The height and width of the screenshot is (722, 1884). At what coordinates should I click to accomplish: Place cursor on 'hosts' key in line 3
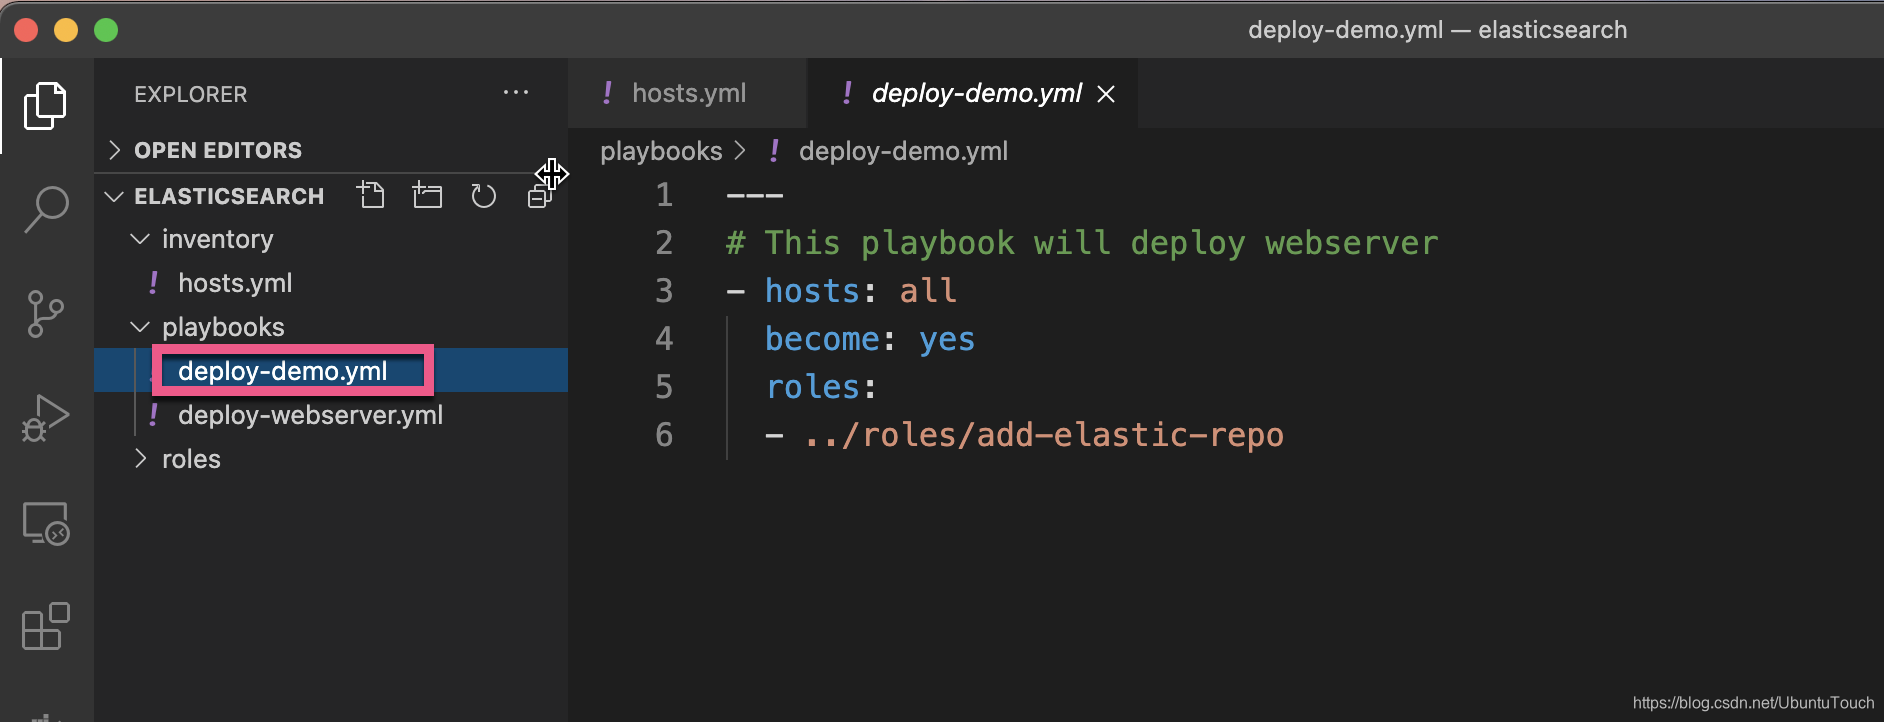pos(813,291)
